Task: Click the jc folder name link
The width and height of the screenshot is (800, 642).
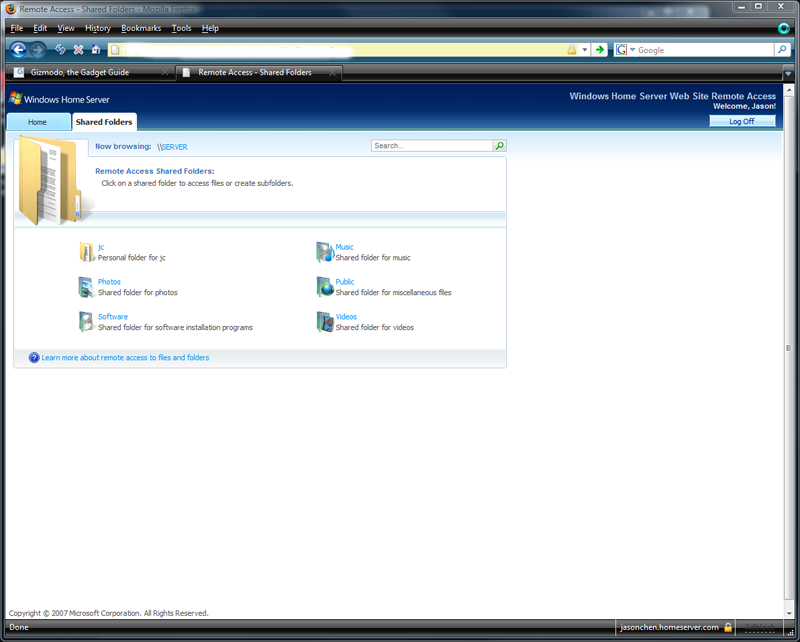Action: pyautogui.click(x=101, y=247)
